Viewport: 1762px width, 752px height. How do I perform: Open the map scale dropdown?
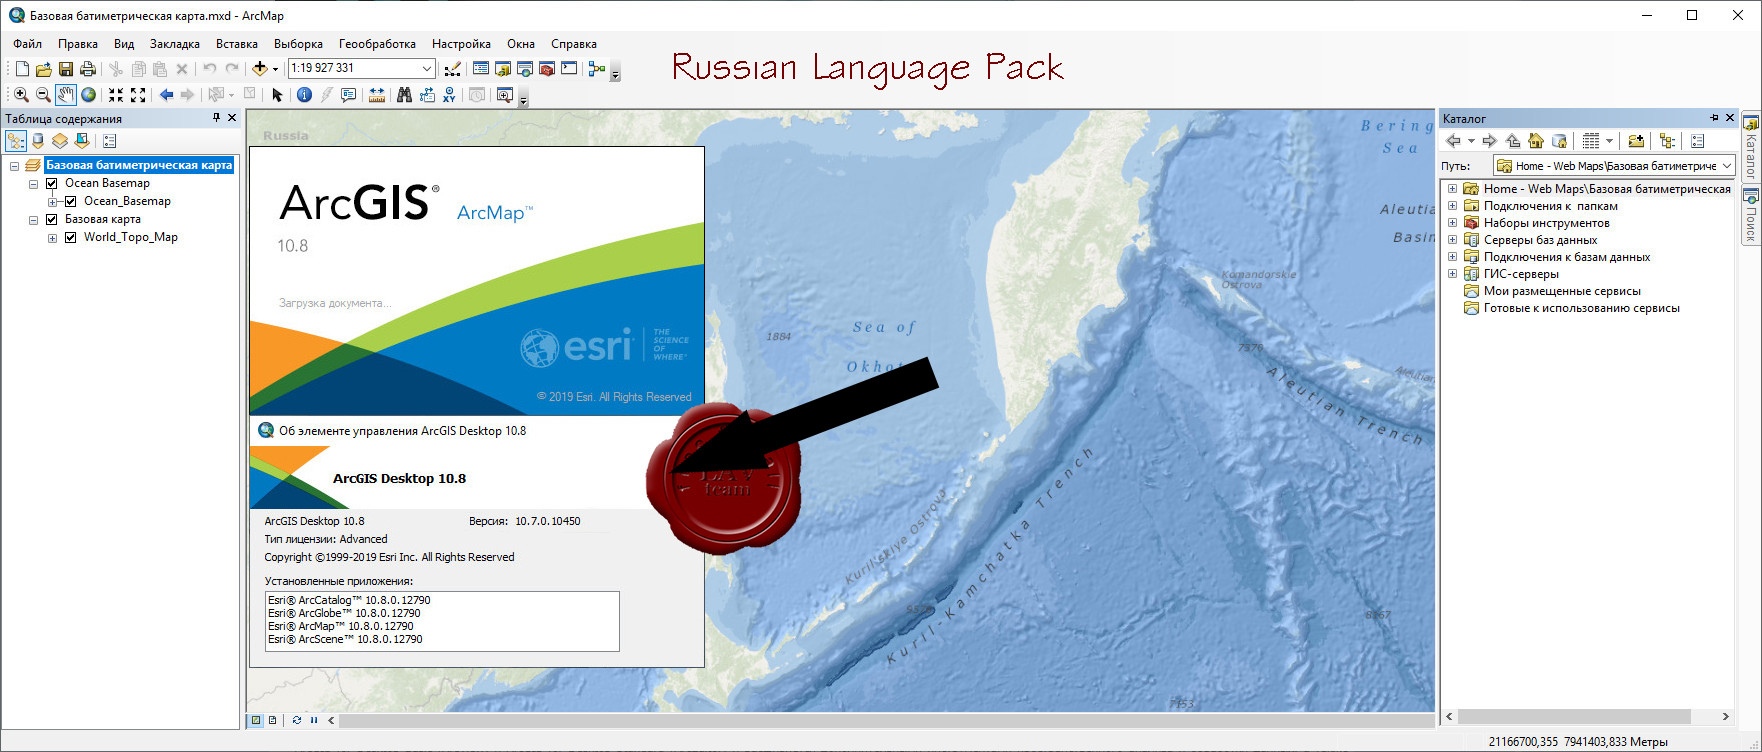pos(427,69)
